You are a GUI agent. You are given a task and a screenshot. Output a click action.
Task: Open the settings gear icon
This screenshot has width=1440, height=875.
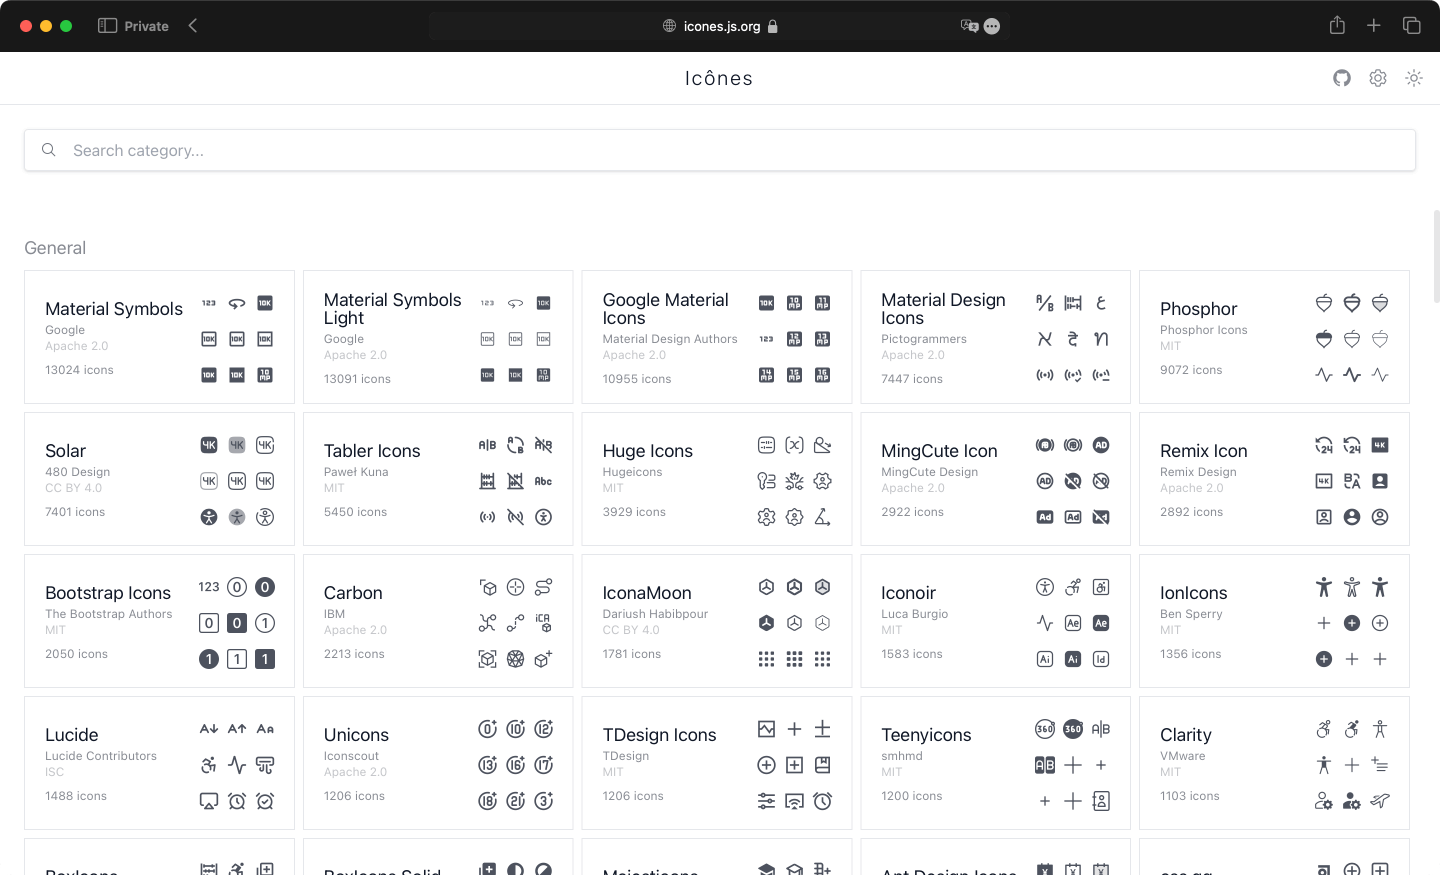(x=1378, y=78)
